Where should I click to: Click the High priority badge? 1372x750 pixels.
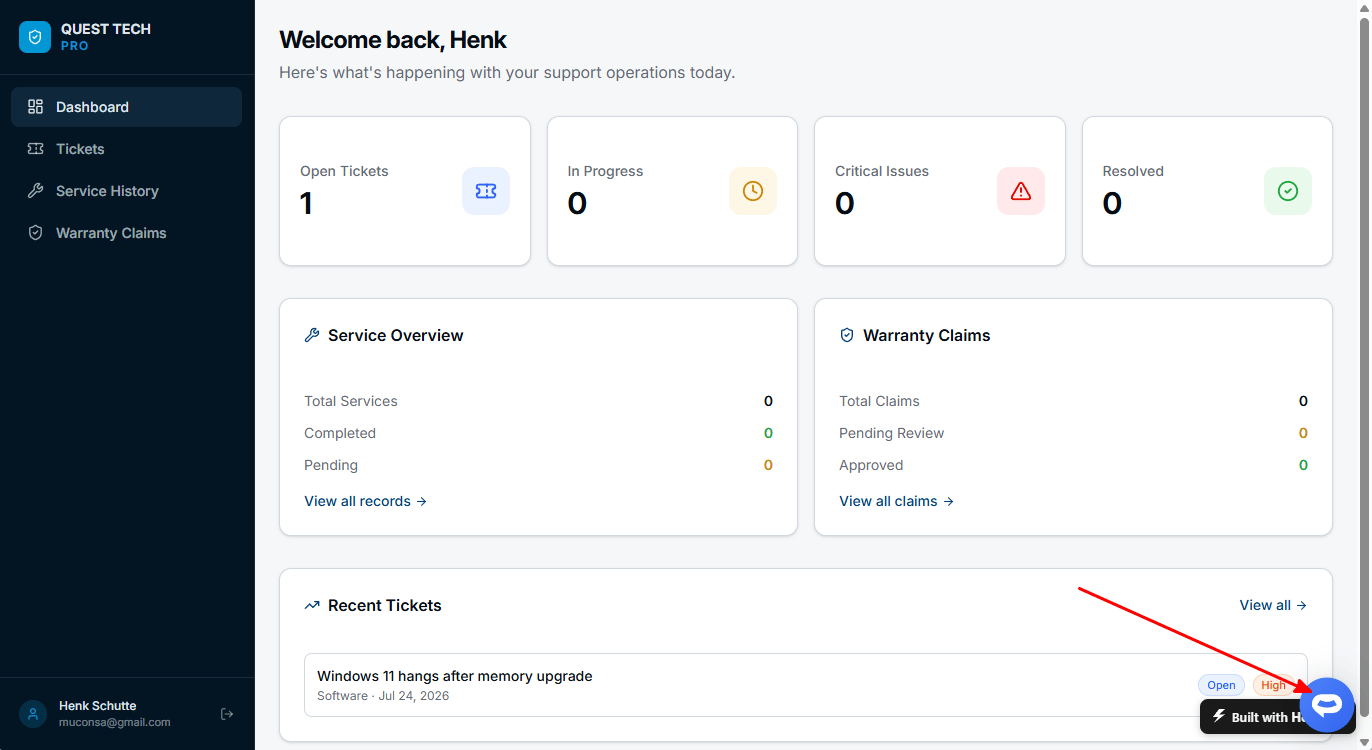coord(1273,685)
